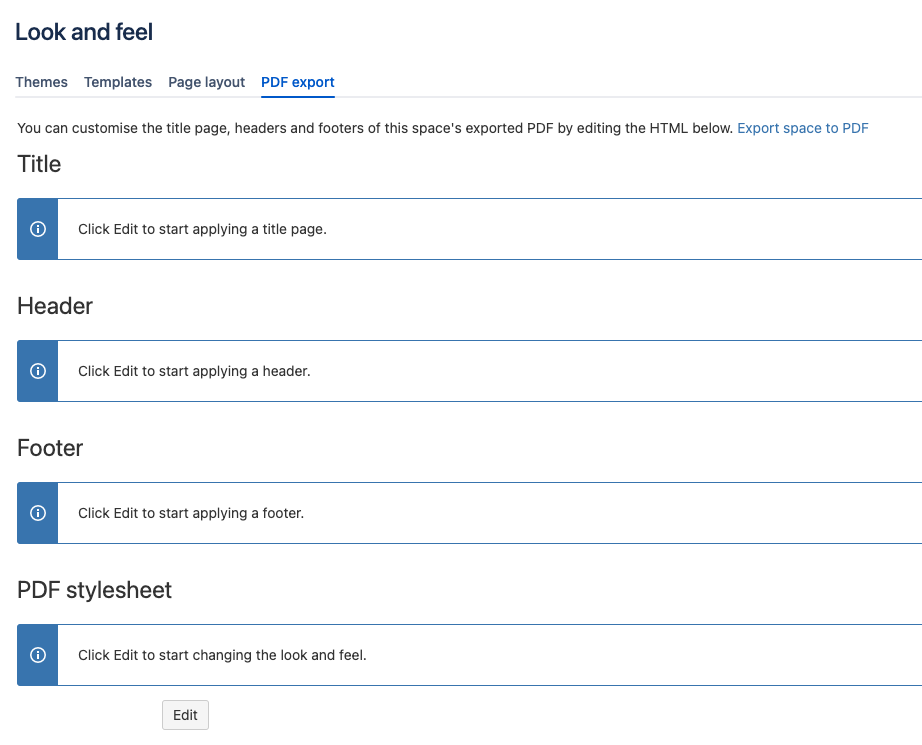Switch to the Themes tab

click(41, 82)
